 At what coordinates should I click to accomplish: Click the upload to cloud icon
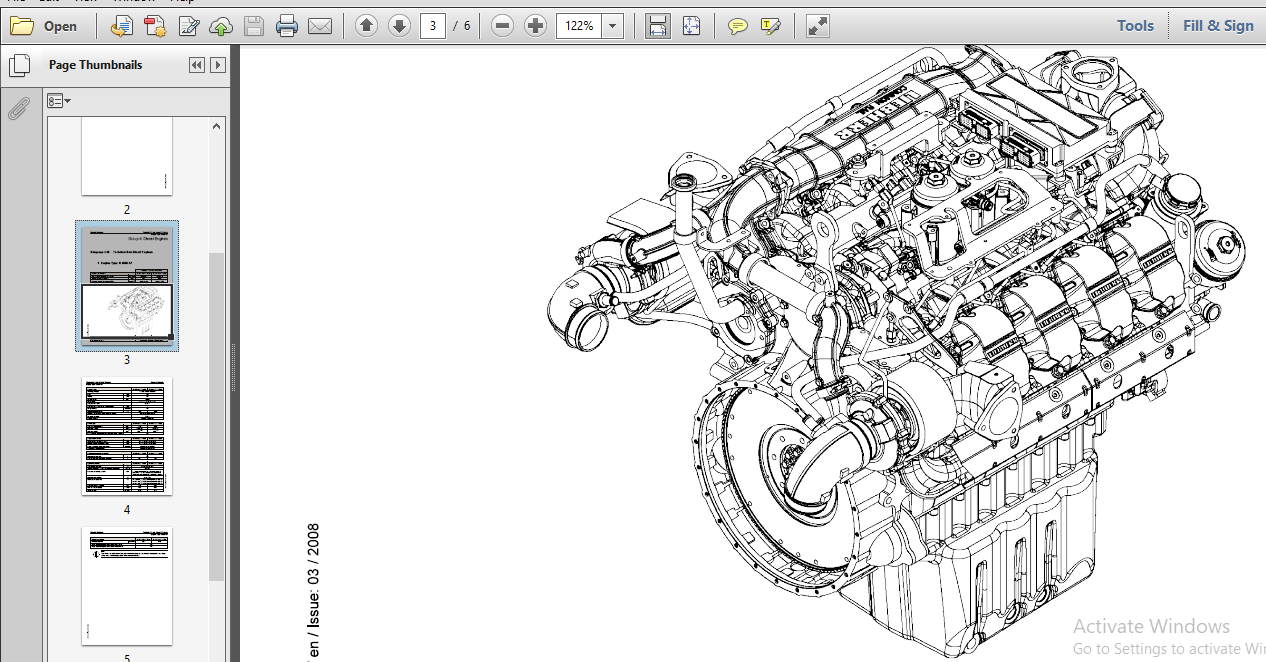pyautogui.click(x=221, y=26)
